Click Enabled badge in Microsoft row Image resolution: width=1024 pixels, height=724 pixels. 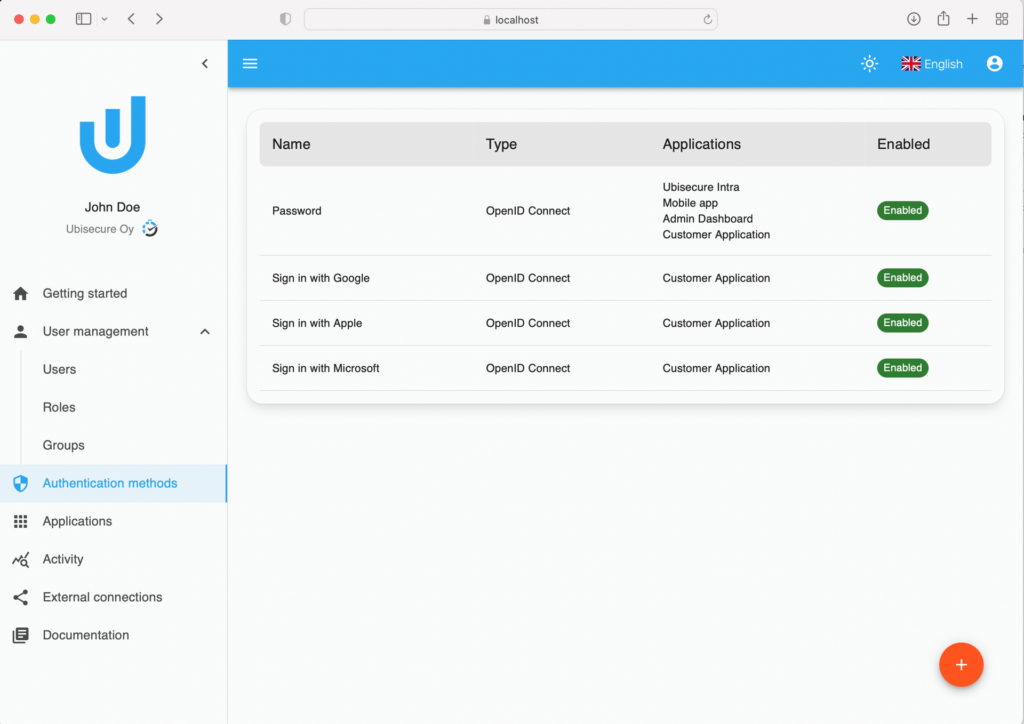click(902, 368)
